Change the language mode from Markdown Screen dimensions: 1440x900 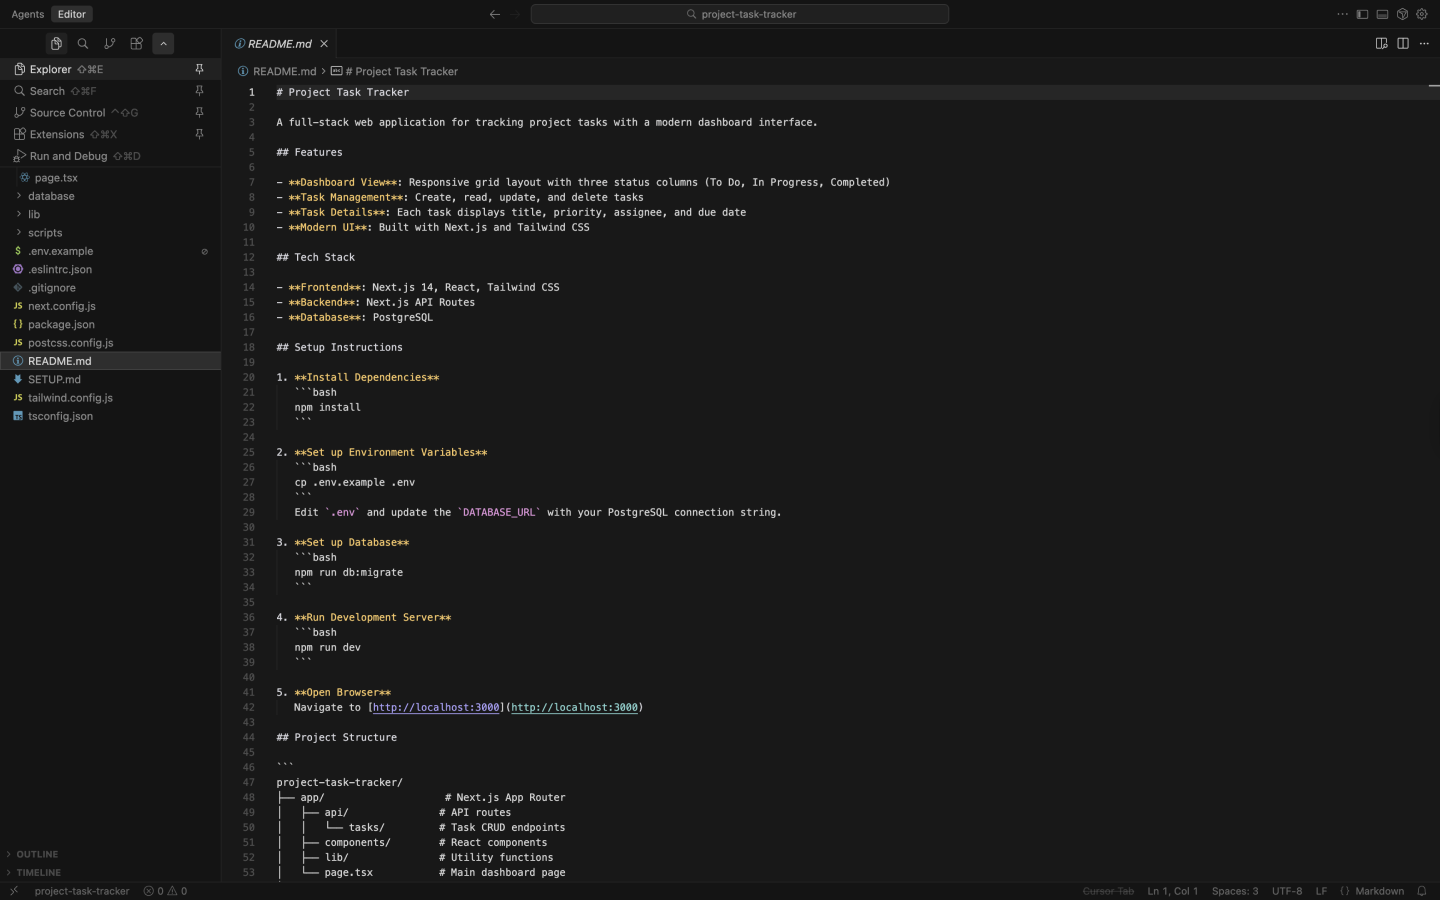click(1380, 891)
